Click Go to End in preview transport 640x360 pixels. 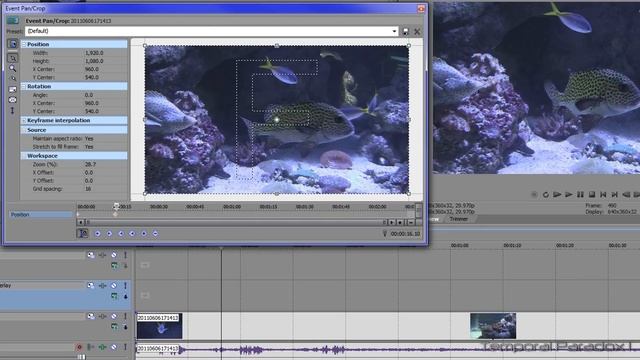(614, 195)
